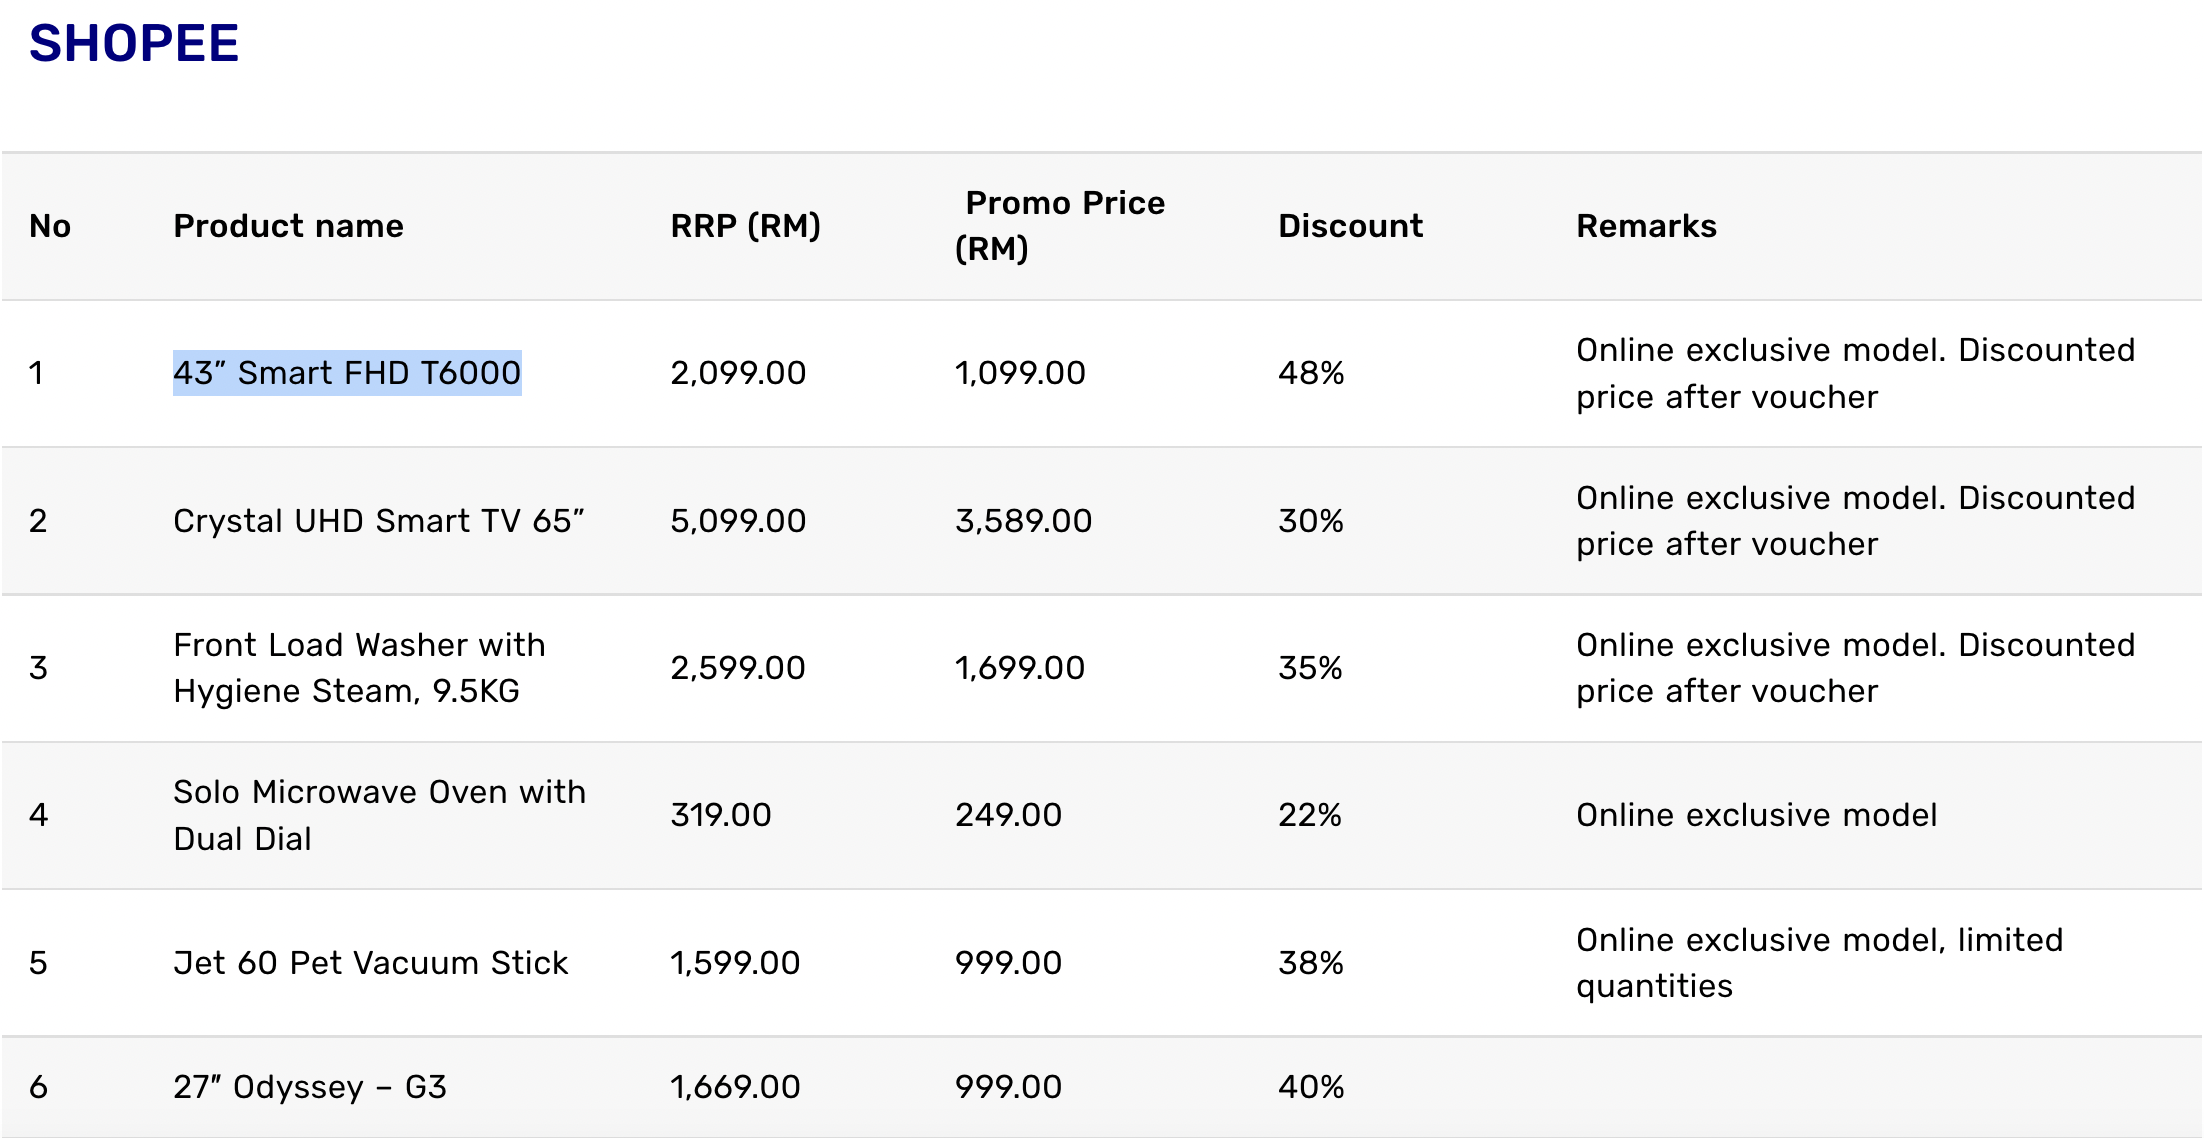This screenshot has height=1138, width=2204.
Task: Click the 1,669.00 RRP value
Action: click(x=734, y=1087)
